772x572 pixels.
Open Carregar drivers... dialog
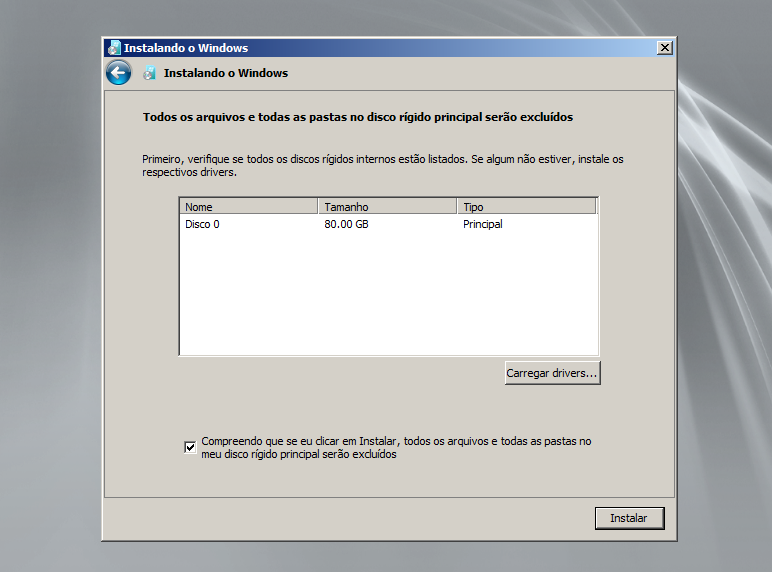click(x=552, y=373)
